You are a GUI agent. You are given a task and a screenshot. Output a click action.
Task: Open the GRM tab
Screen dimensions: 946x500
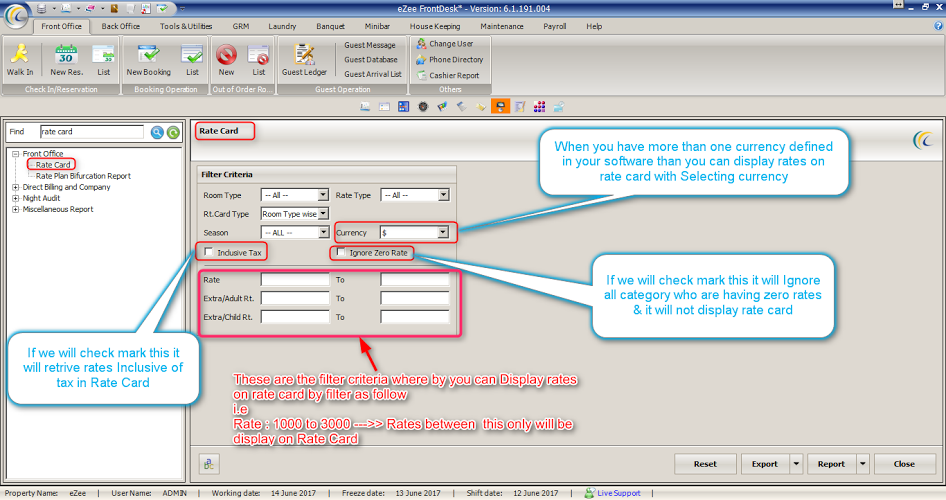tap(241, 27)
